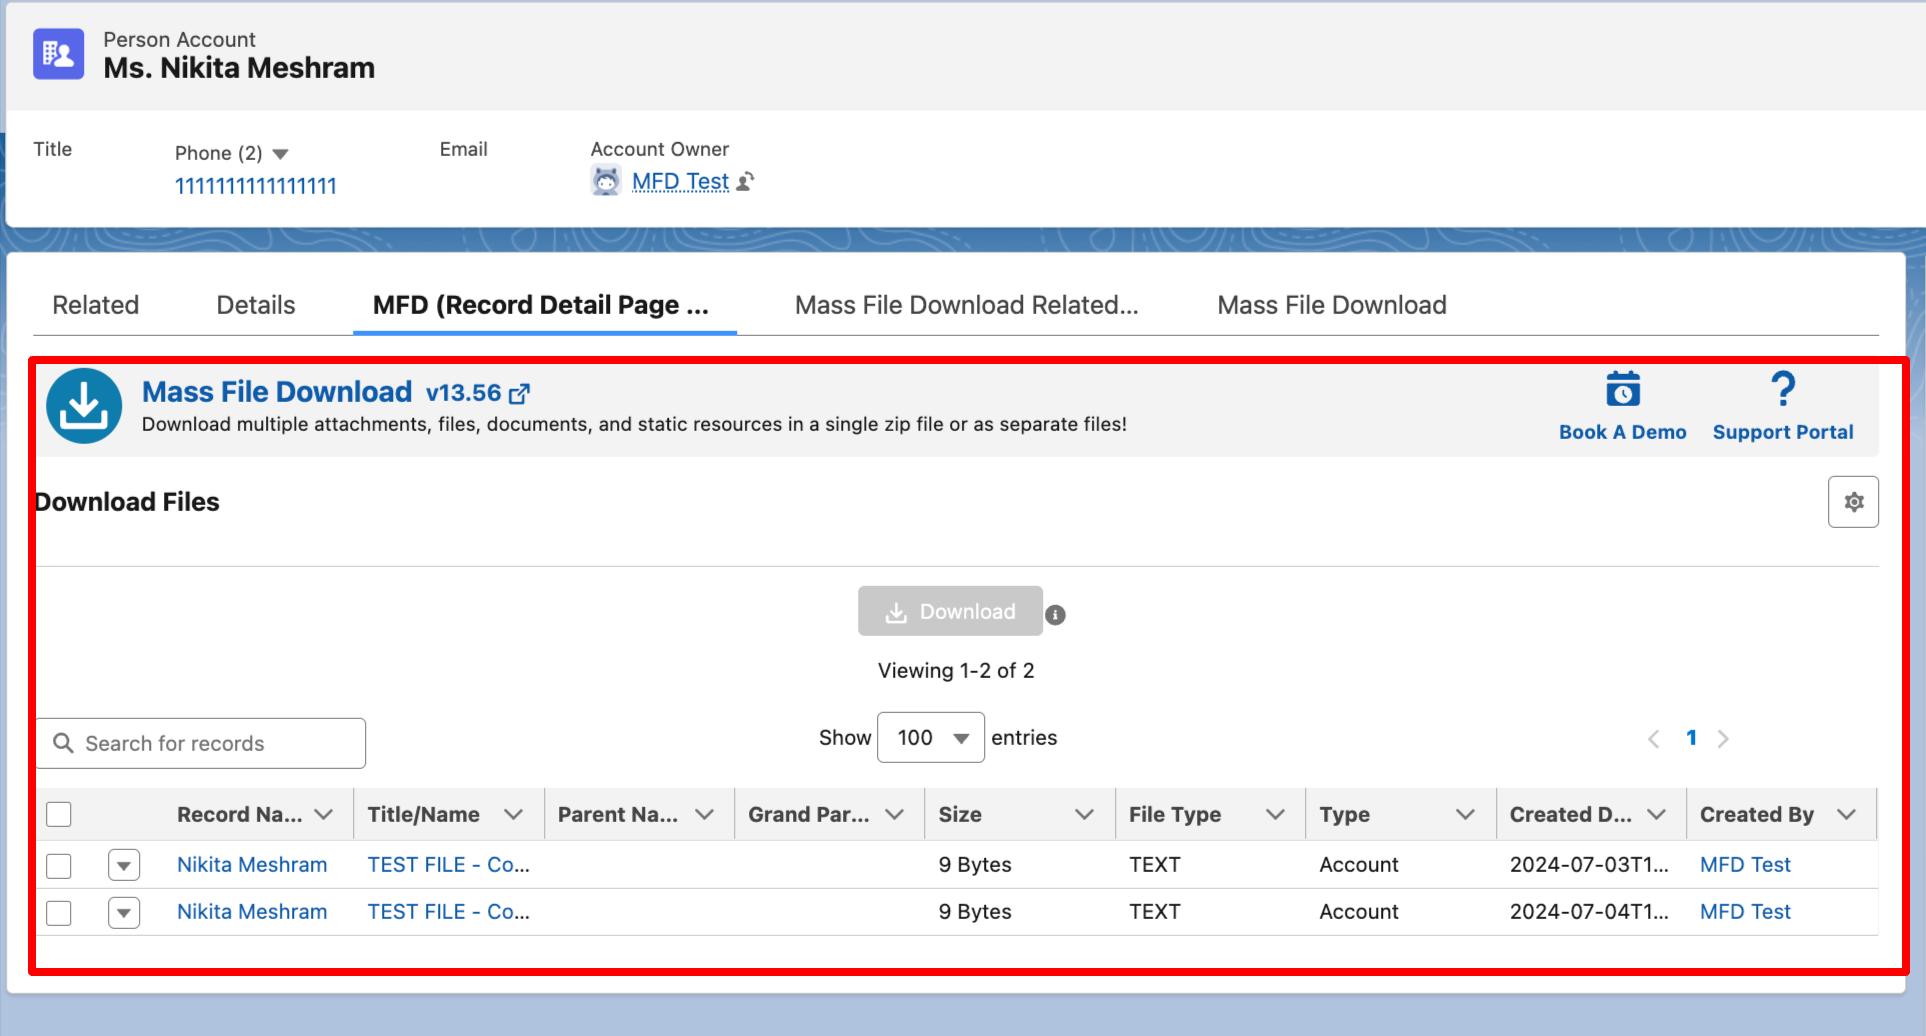The height and width of the screenshot is (1036, 1926).
Task: Switch to the Related tab
Action: [x=96, y=305]
